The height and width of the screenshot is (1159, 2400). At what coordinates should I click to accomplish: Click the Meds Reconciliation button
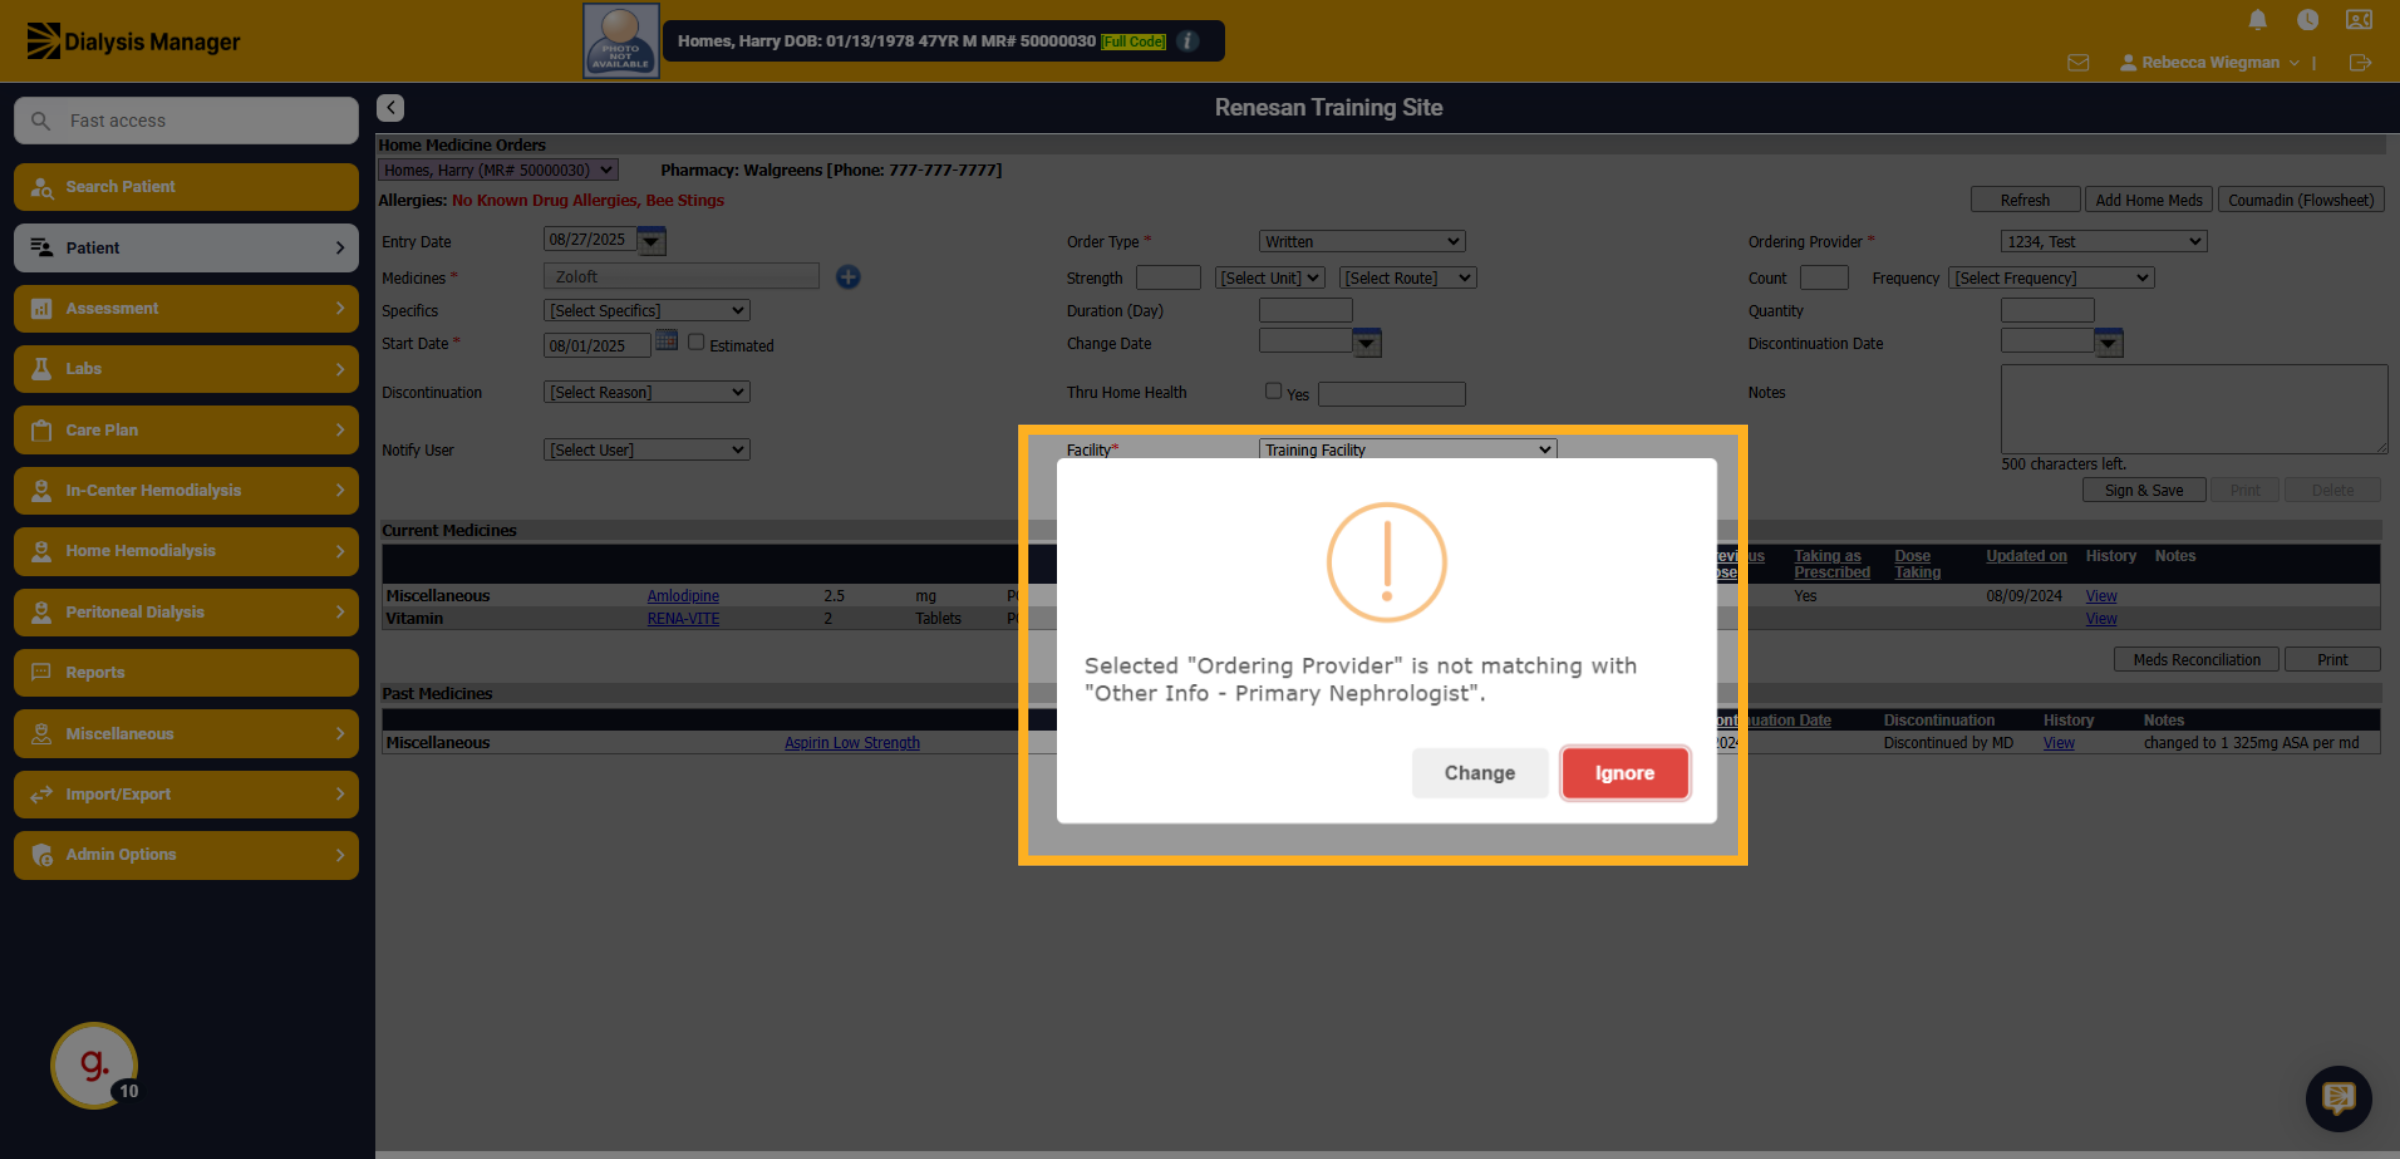pyautogui.click(x=2196, y=659)
